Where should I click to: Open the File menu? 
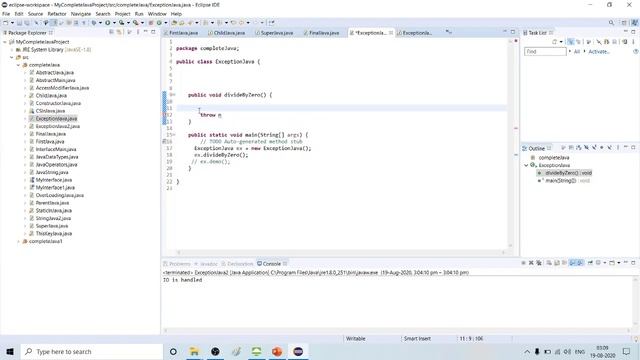[6, 14]
